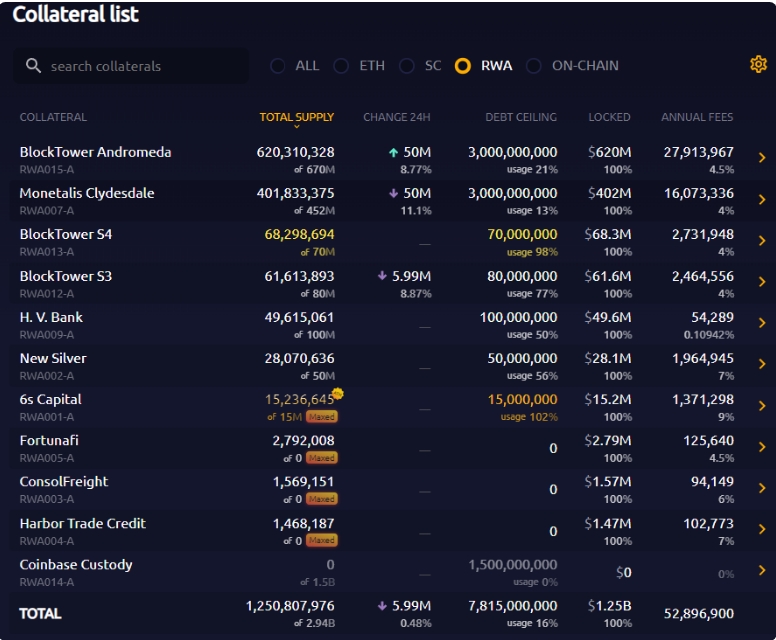This screenshot has width=776, height=640.
Task: Click the search magnifier icon
Action: pyautogui.click(x=33, y=65)
